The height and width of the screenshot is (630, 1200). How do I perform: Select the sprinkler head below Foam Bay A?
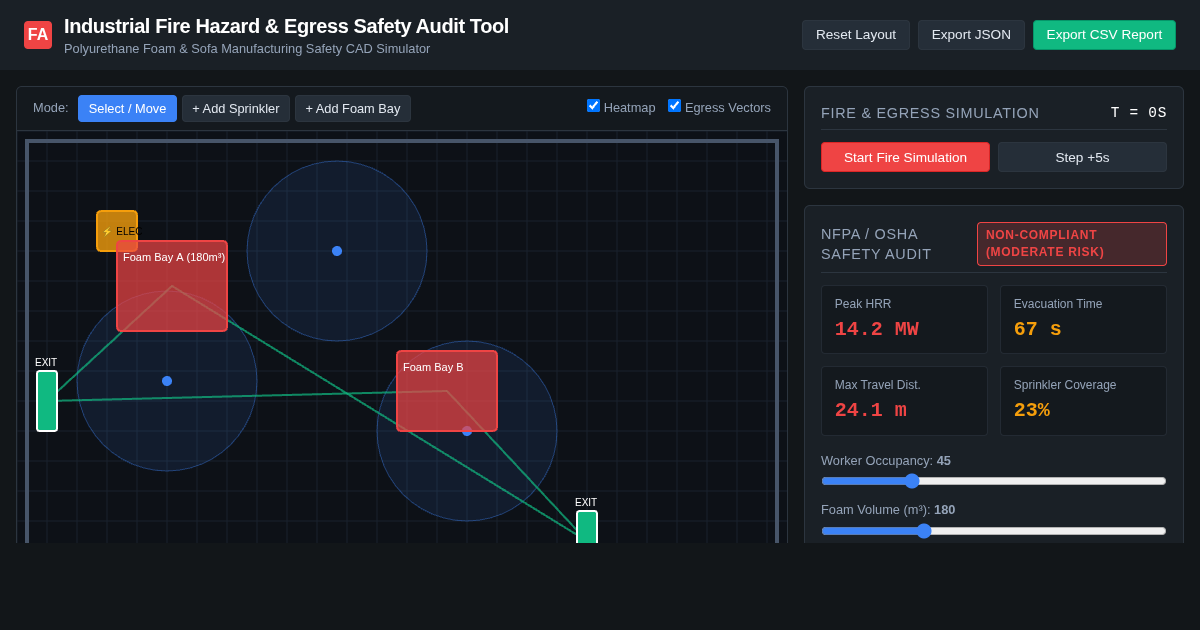point(167,381)
